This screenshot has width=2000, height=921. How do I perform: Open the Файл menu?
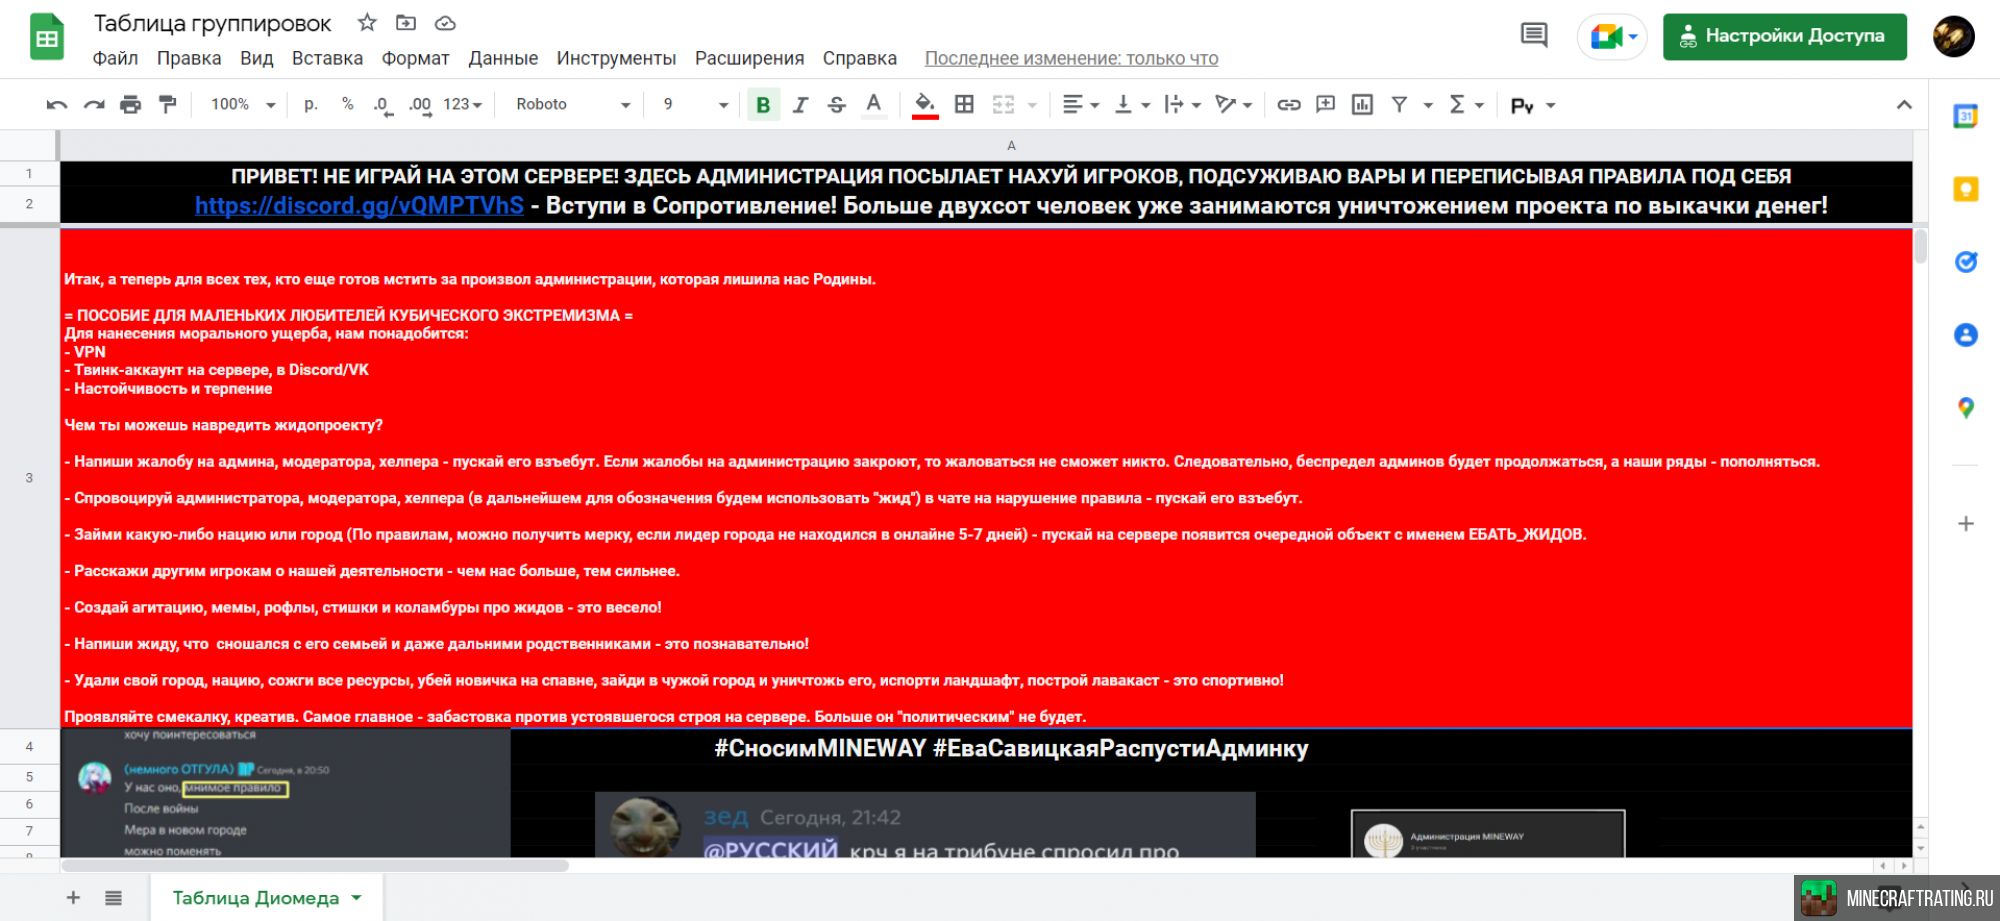pyautogui.click(x=115, y=58)
